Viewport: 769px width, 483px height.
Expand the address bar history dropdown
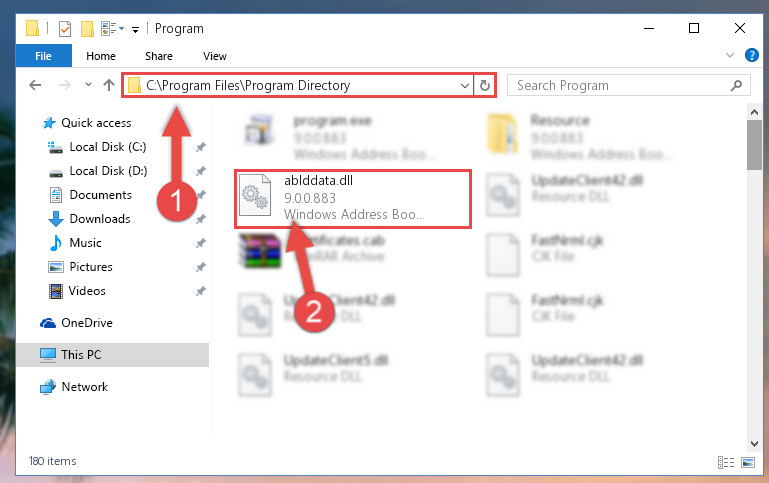464,86
